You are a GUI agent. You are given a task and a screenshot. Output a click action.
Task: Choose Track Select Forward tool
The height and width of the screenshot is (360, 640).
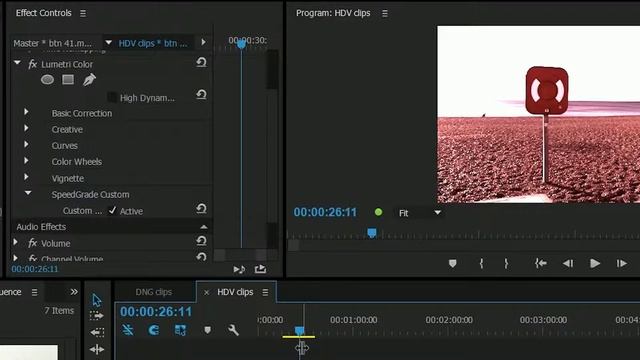pos(97,316)
